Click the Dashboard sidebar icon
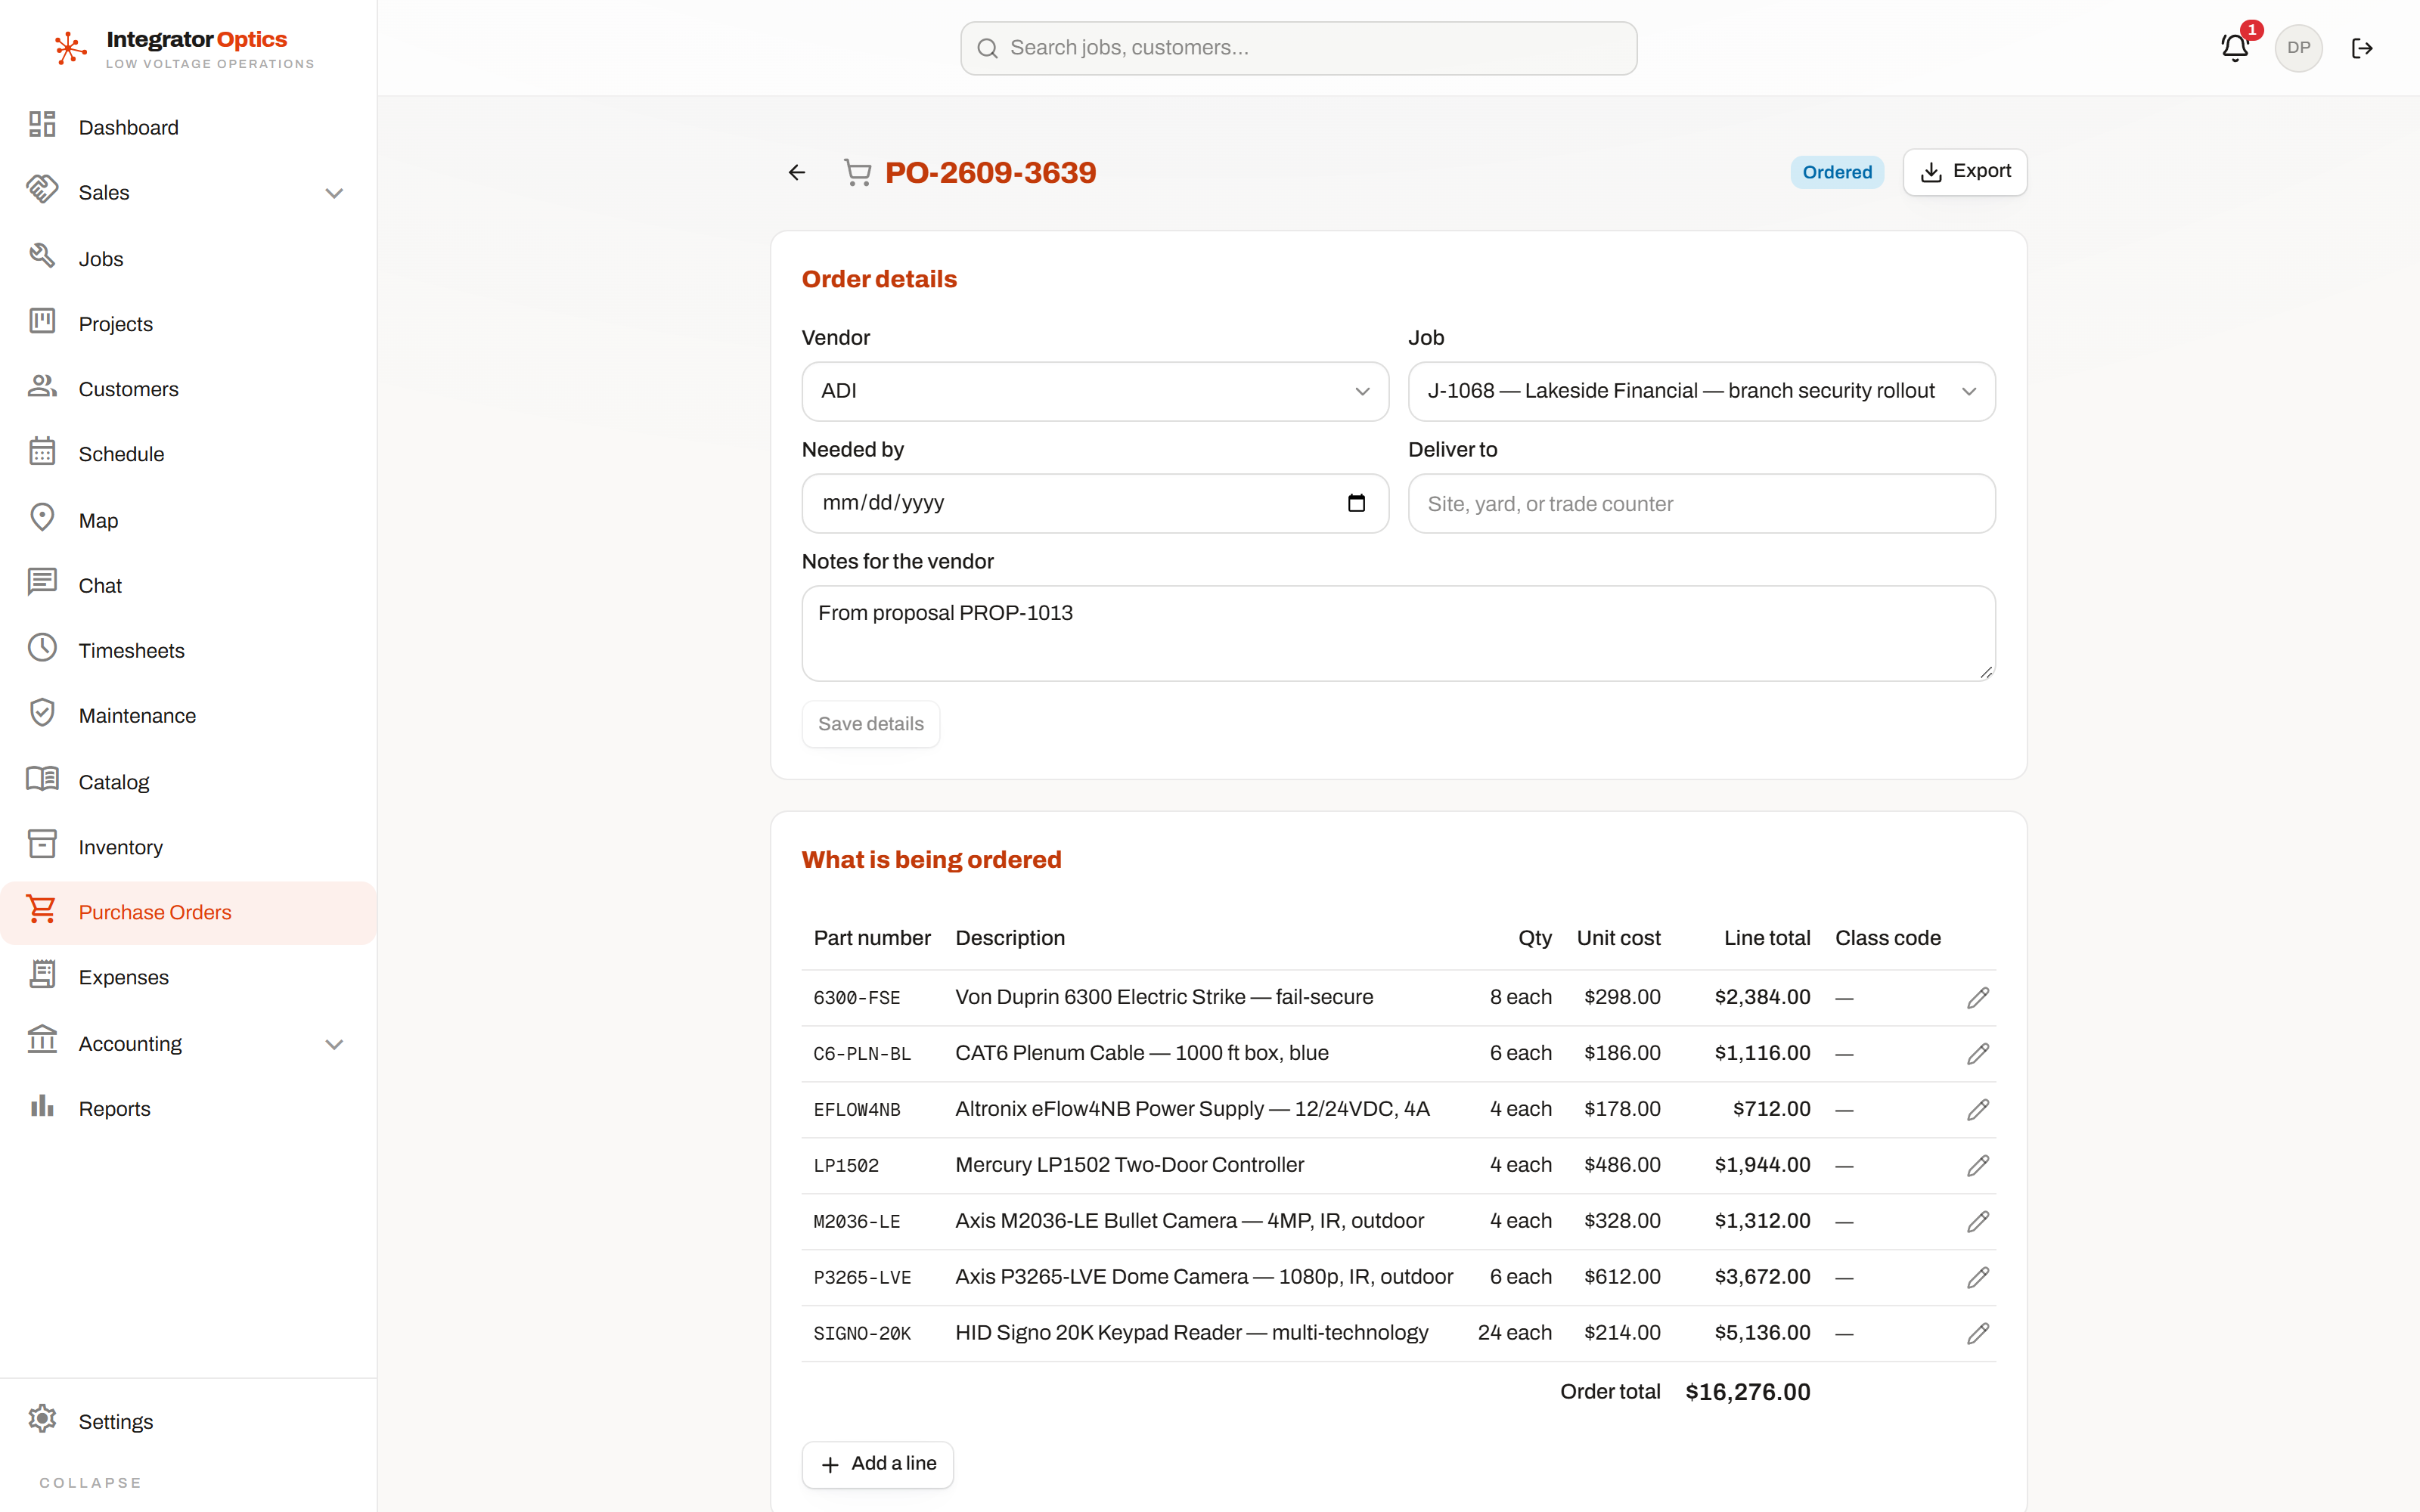Image resolution: width=2420 pixels, height=1512 pixels. click(42, 125)
